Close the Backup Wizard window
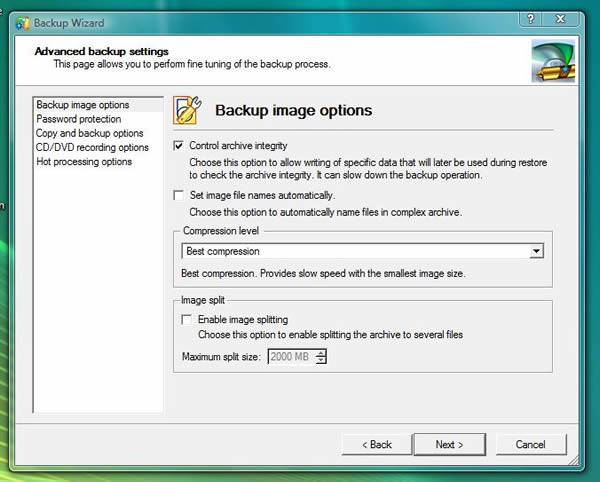 [561, 19]
